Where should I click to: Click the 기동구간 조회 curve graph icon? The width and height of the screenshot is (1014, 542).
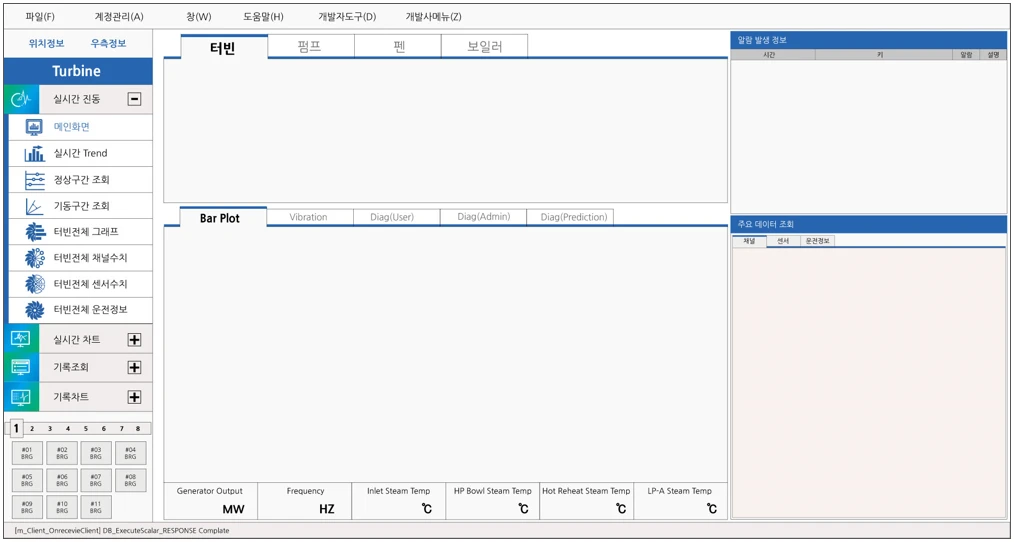34,206
